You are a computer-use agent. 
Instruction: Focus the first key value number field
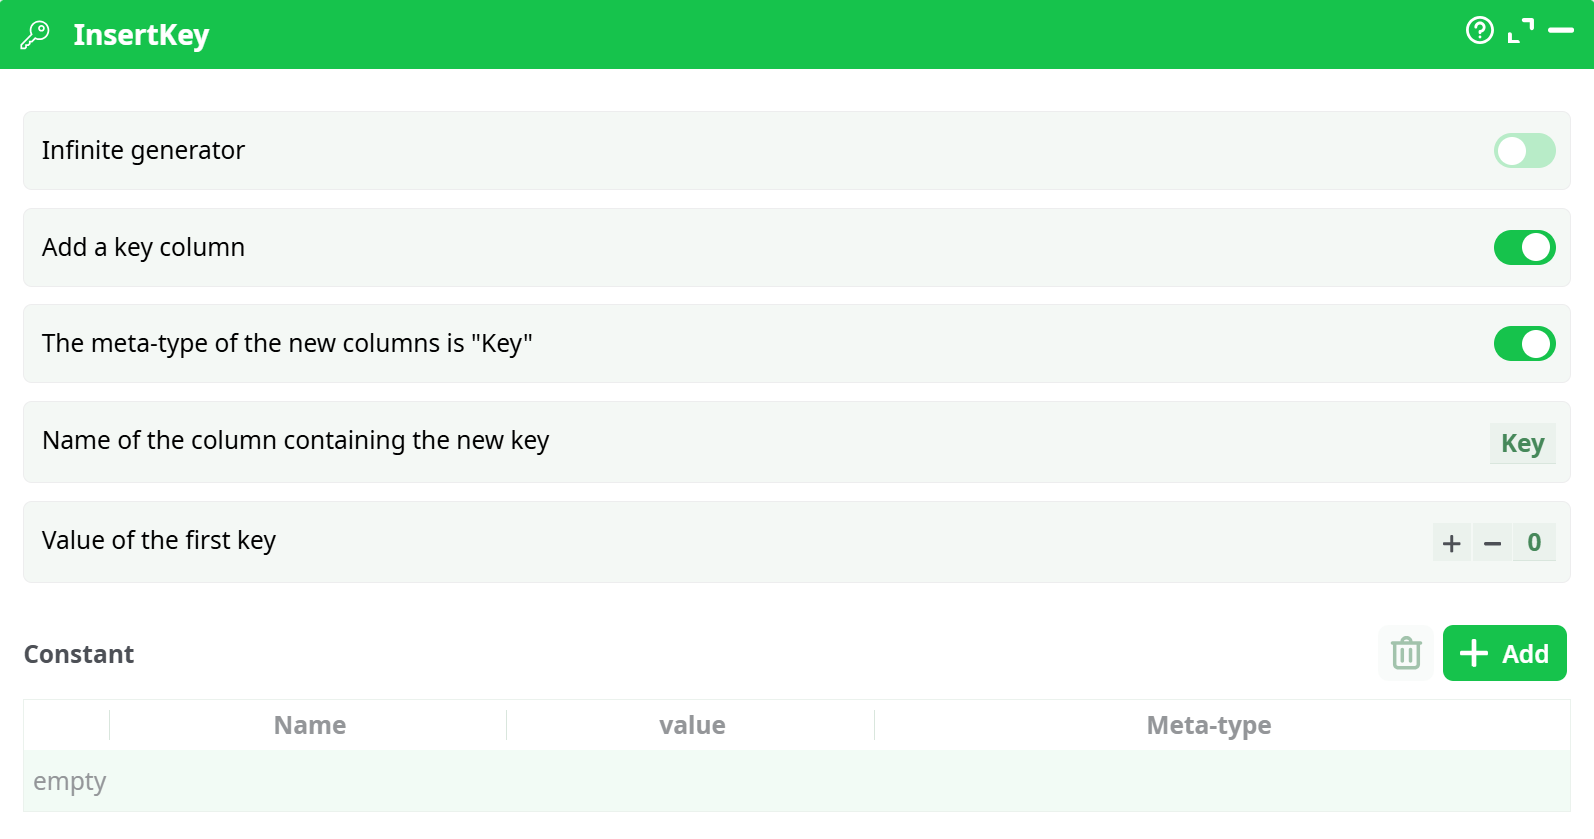1534,543
